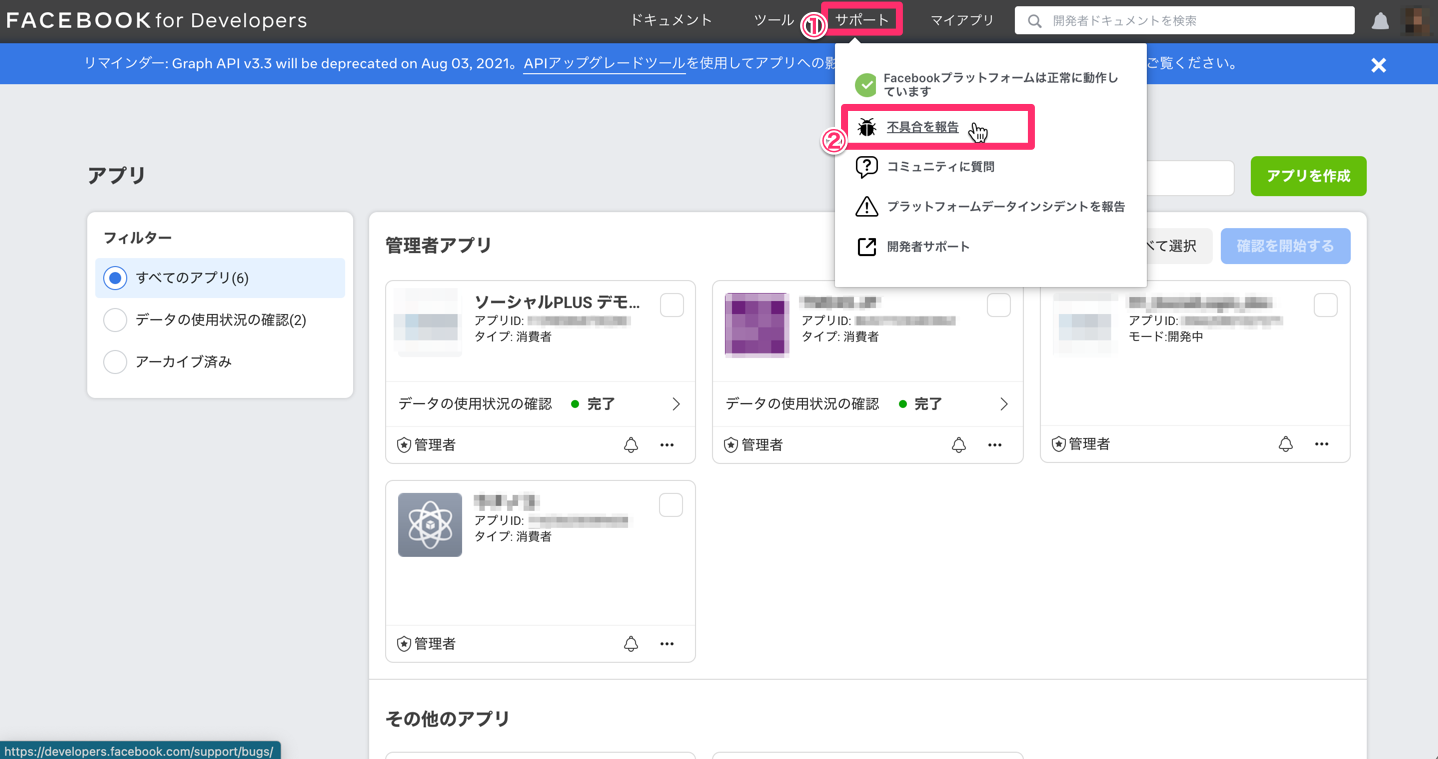Click the アプリを作成 button
This screenshot has width=1438, height=759.
click(1308, 176)
